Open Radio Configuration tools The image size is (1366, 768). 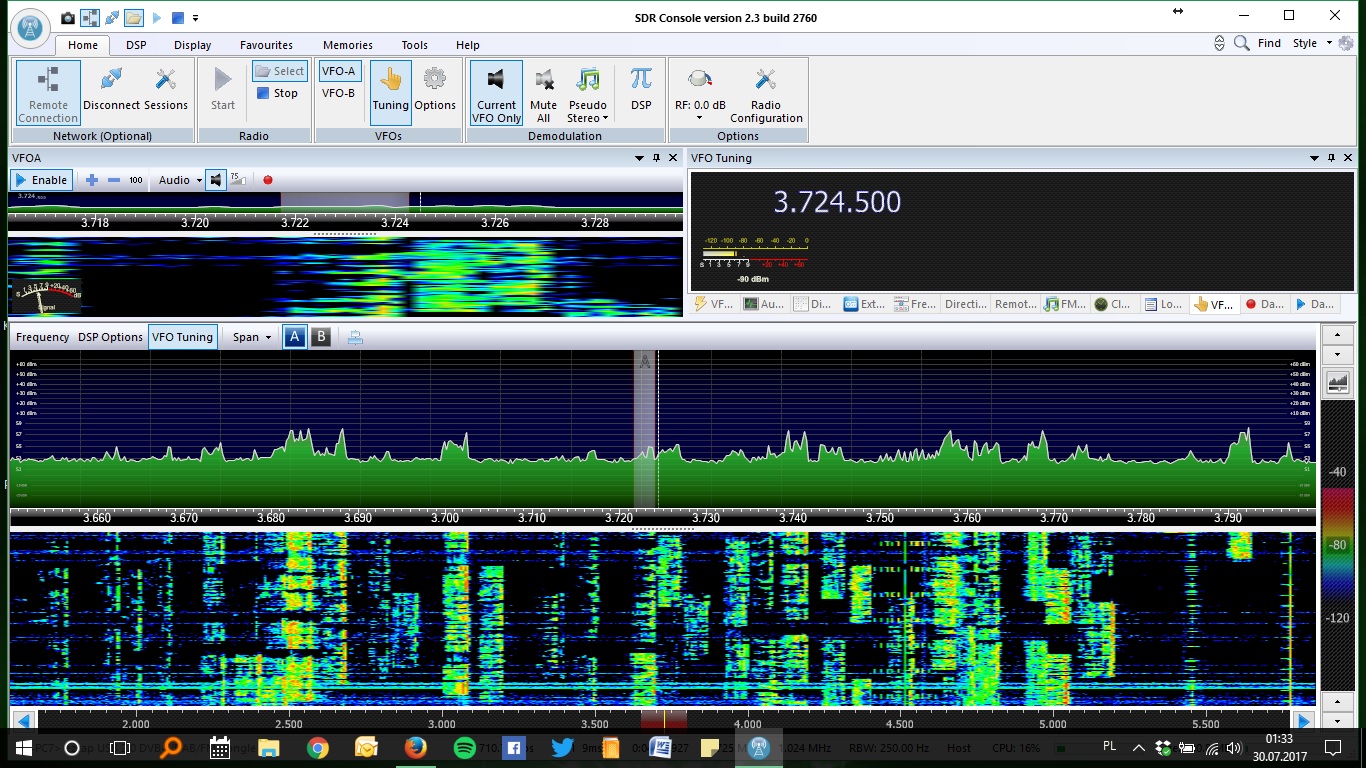(x=766, y=79)
